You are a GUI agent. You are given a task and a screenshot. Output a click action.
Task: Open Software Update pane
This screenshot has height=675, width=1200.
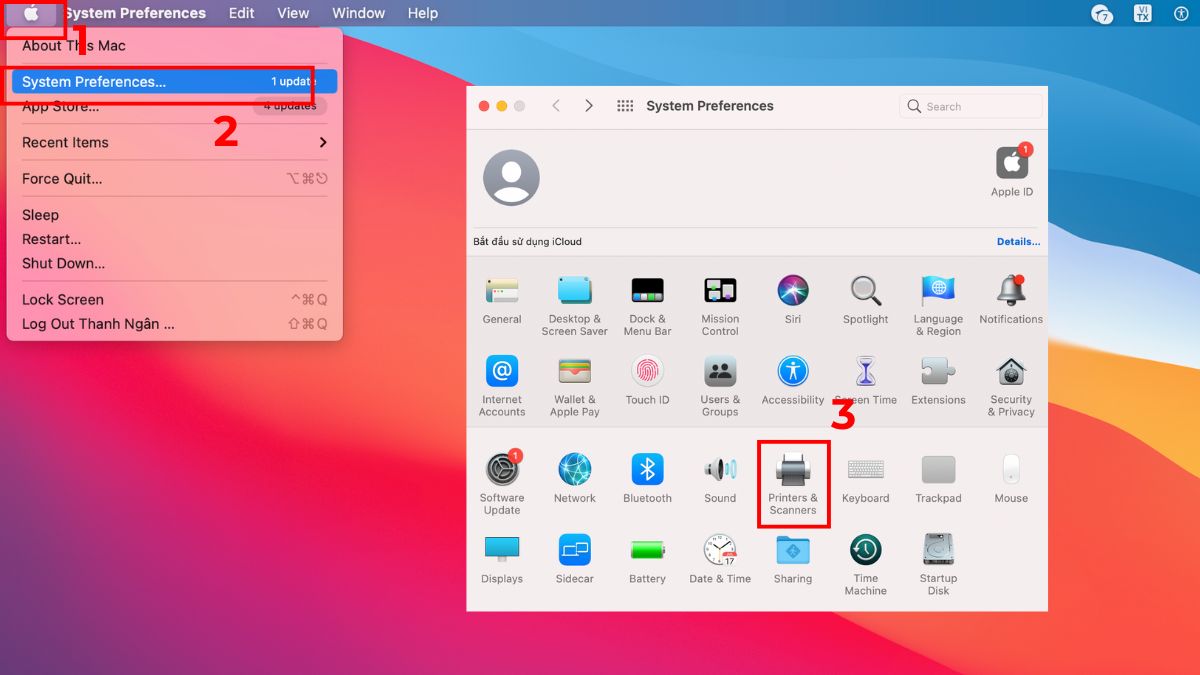click(x=502, y=483)
